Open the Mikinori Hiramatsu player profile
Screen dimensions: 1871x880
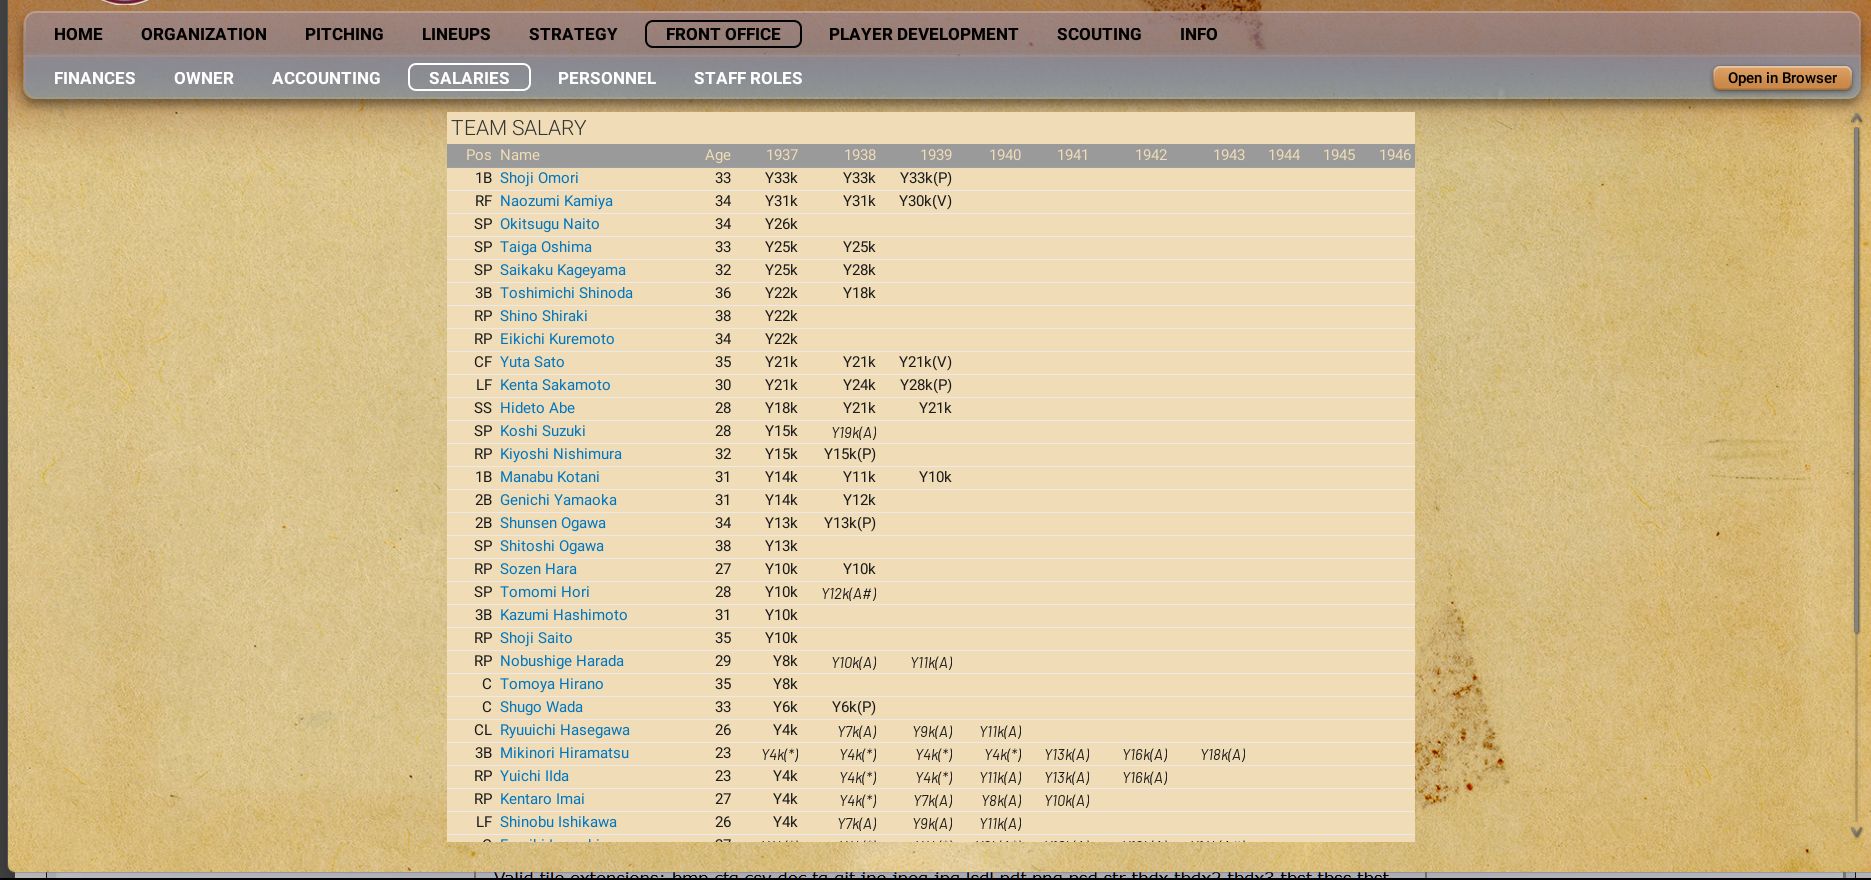(x=564, y=753)
